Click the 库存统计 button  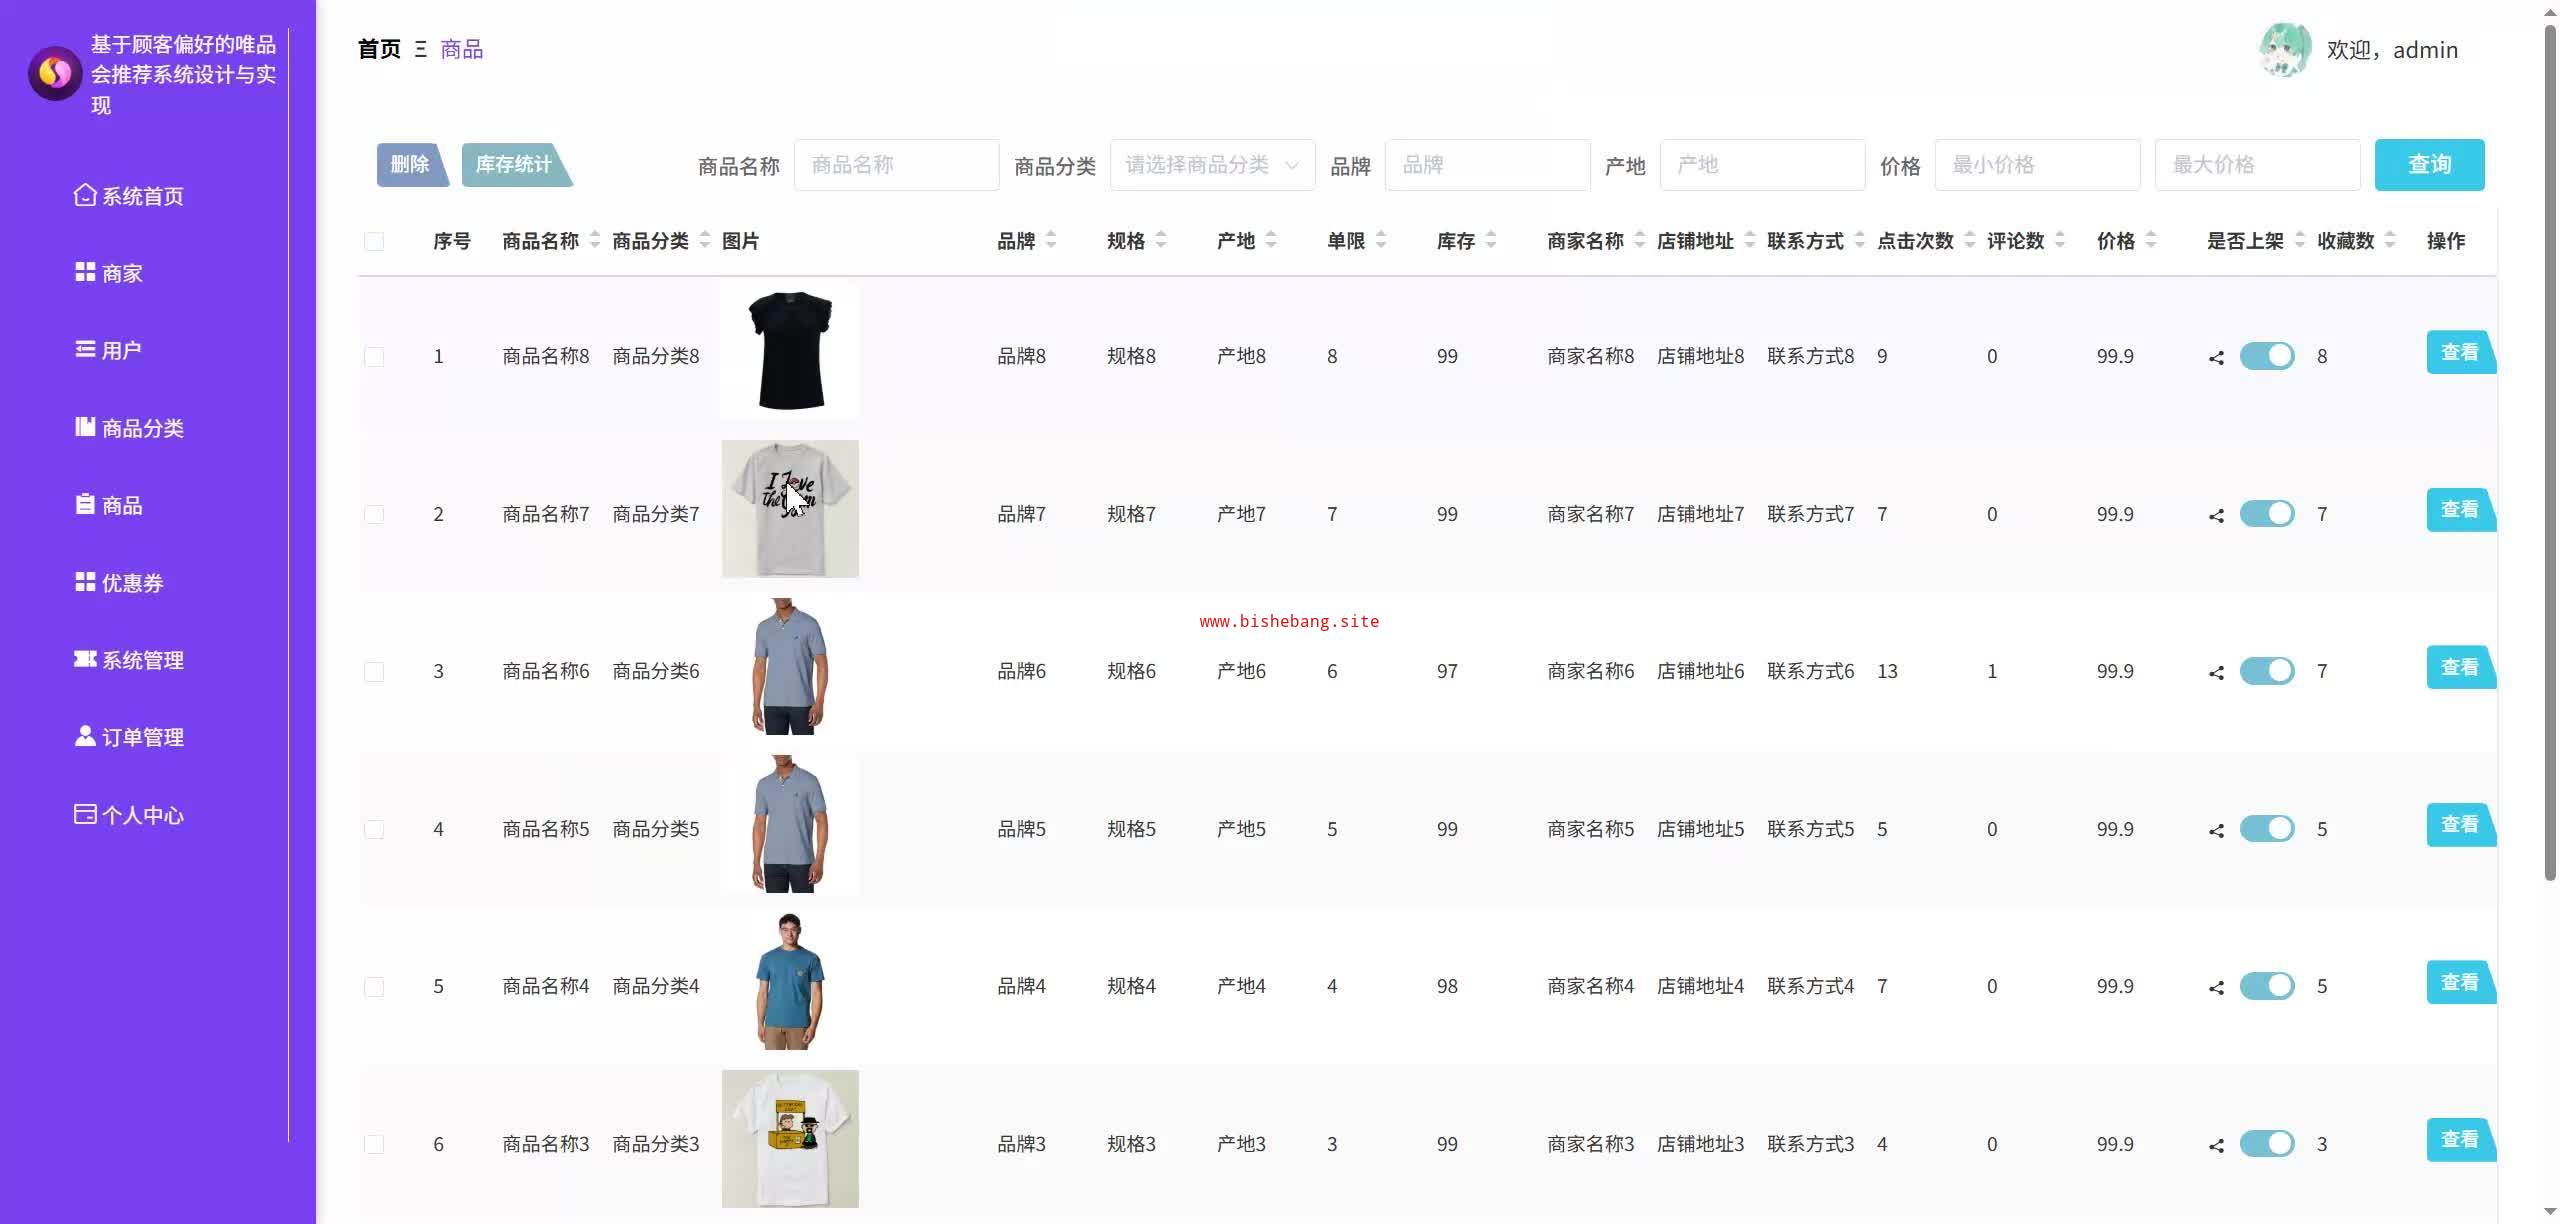pyautogui.click(x=513, y=165)
